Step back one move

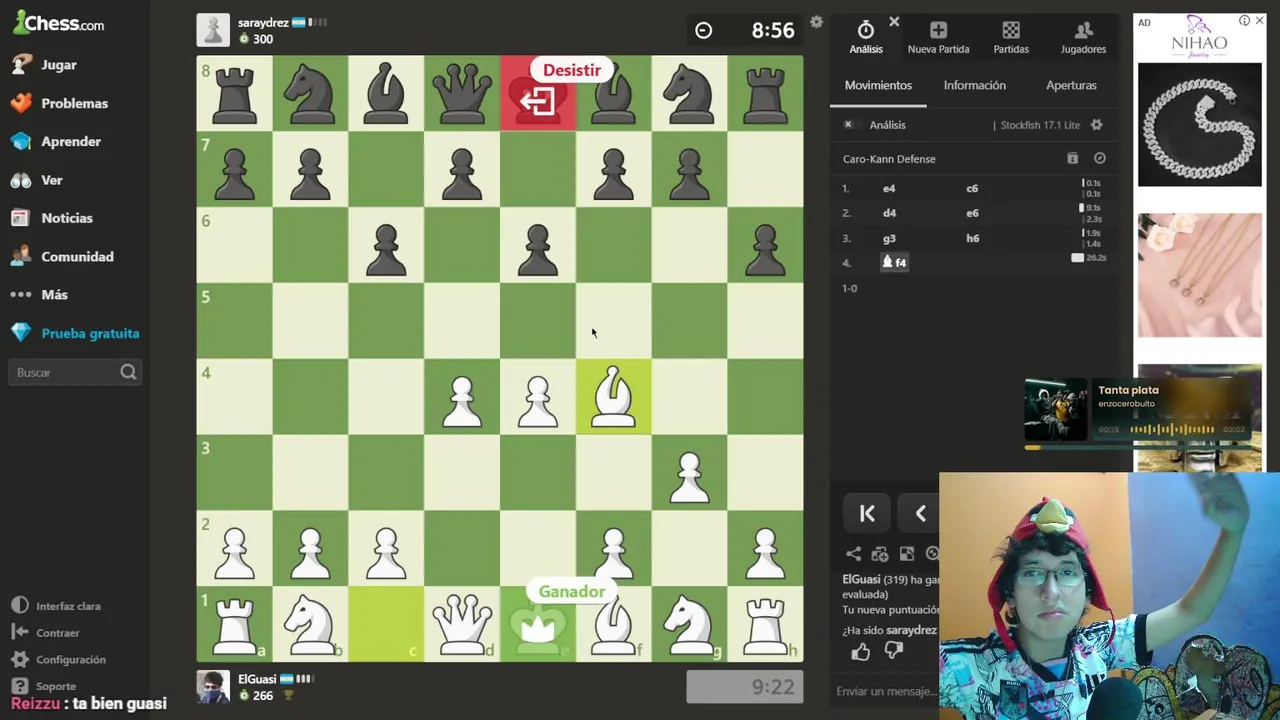click(920, 514)
